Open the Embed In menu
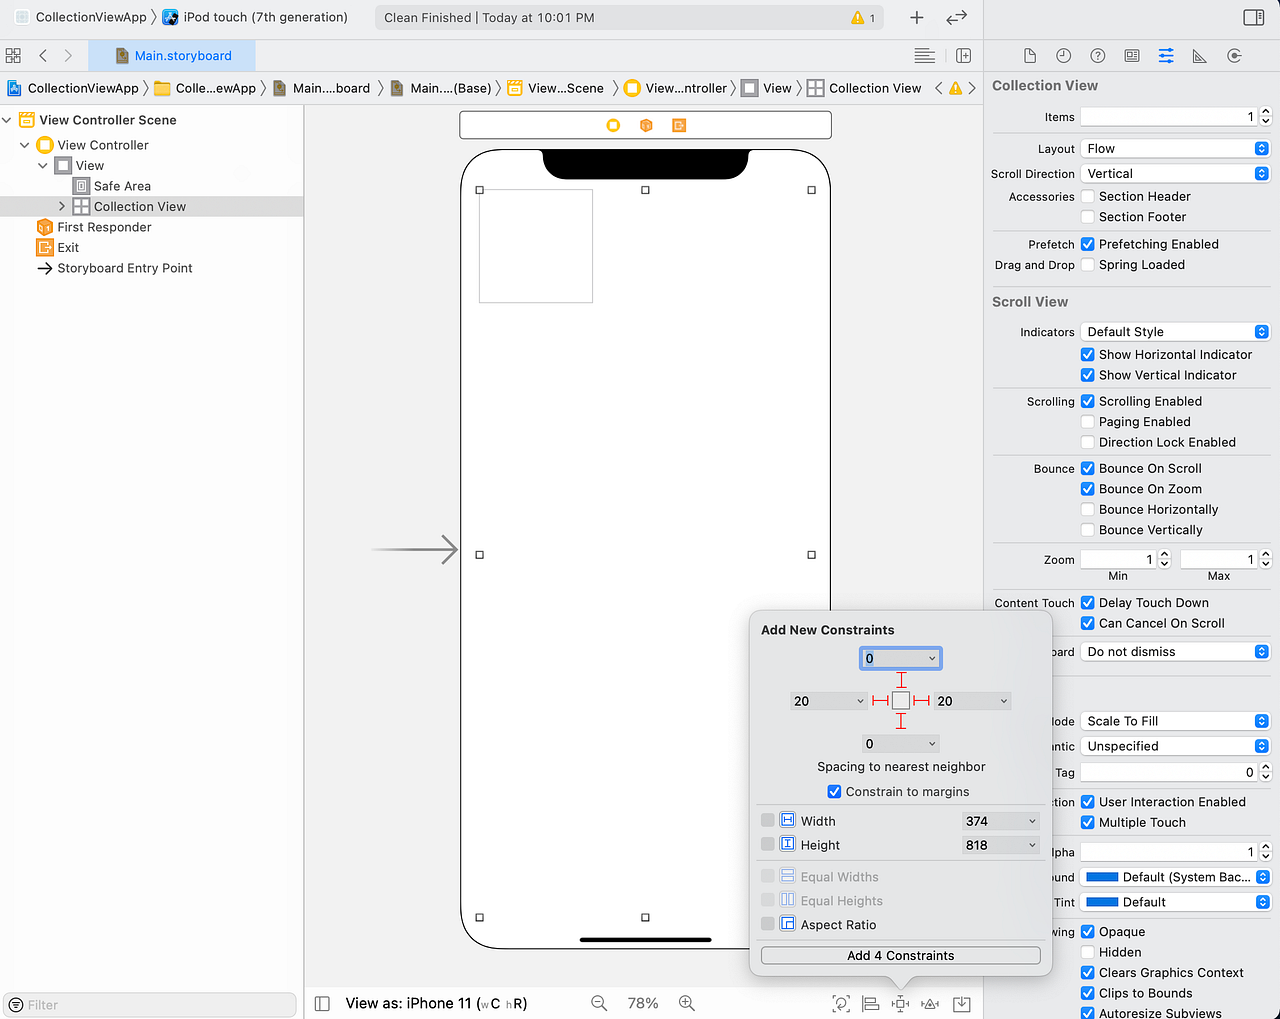Screen dimensions: 1280x1019 click(x=960, y=1003)
